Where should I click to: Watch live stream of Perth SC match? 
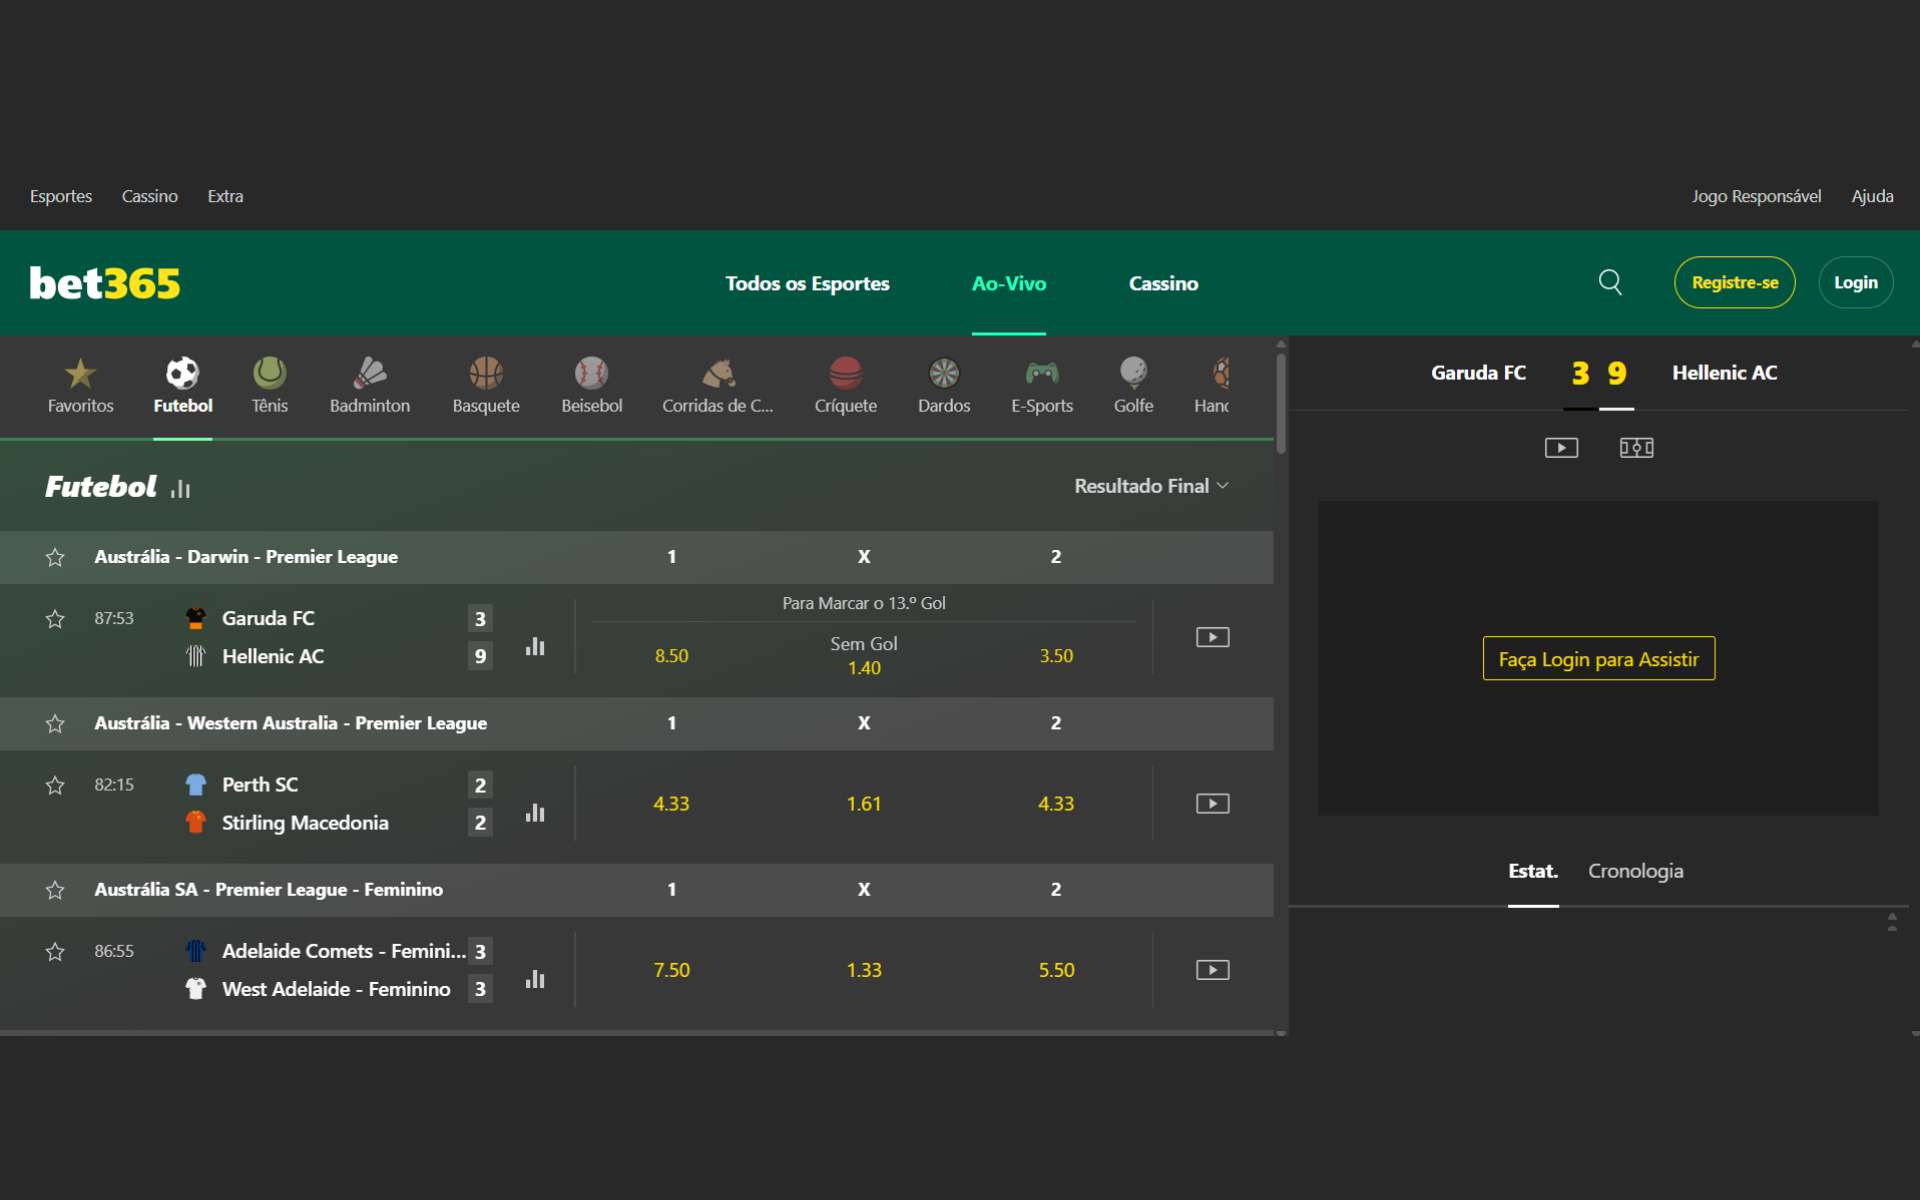click(x=1212, y=804)
